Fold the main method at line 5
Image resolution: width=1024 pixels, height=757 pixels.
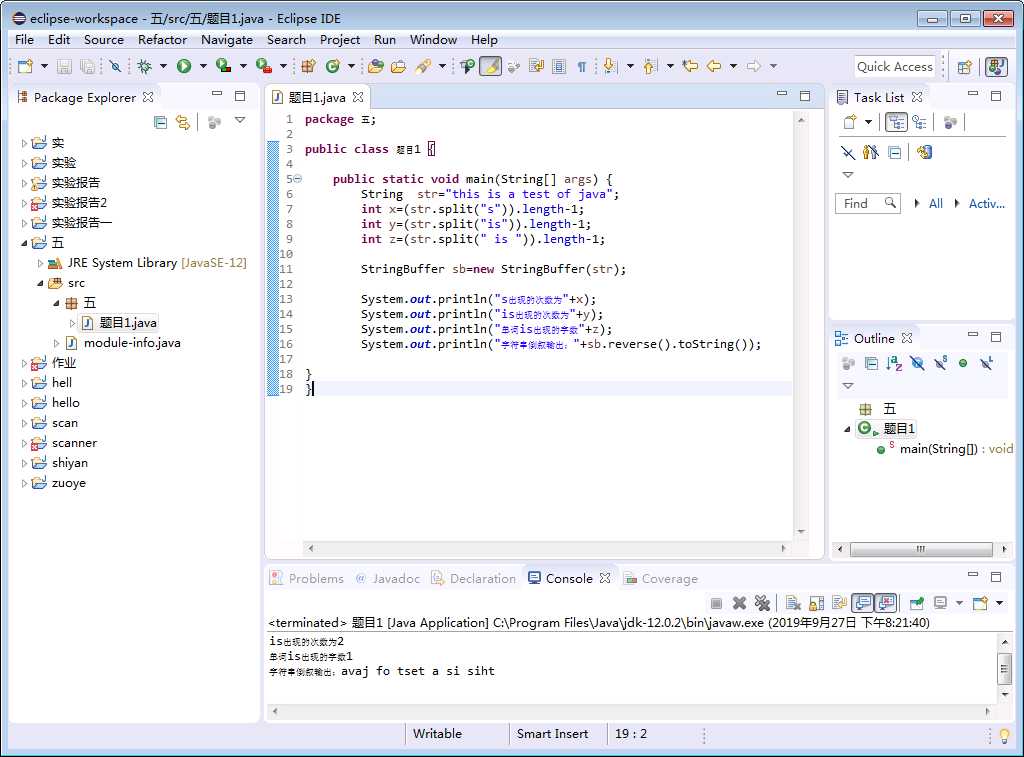pos(298,179)
